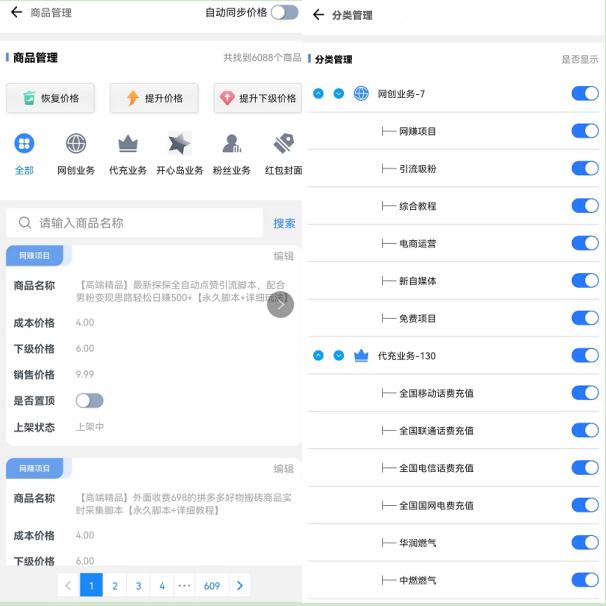Select the 红包封面 tag icon

pyautogui.click(x=283, y=144)
